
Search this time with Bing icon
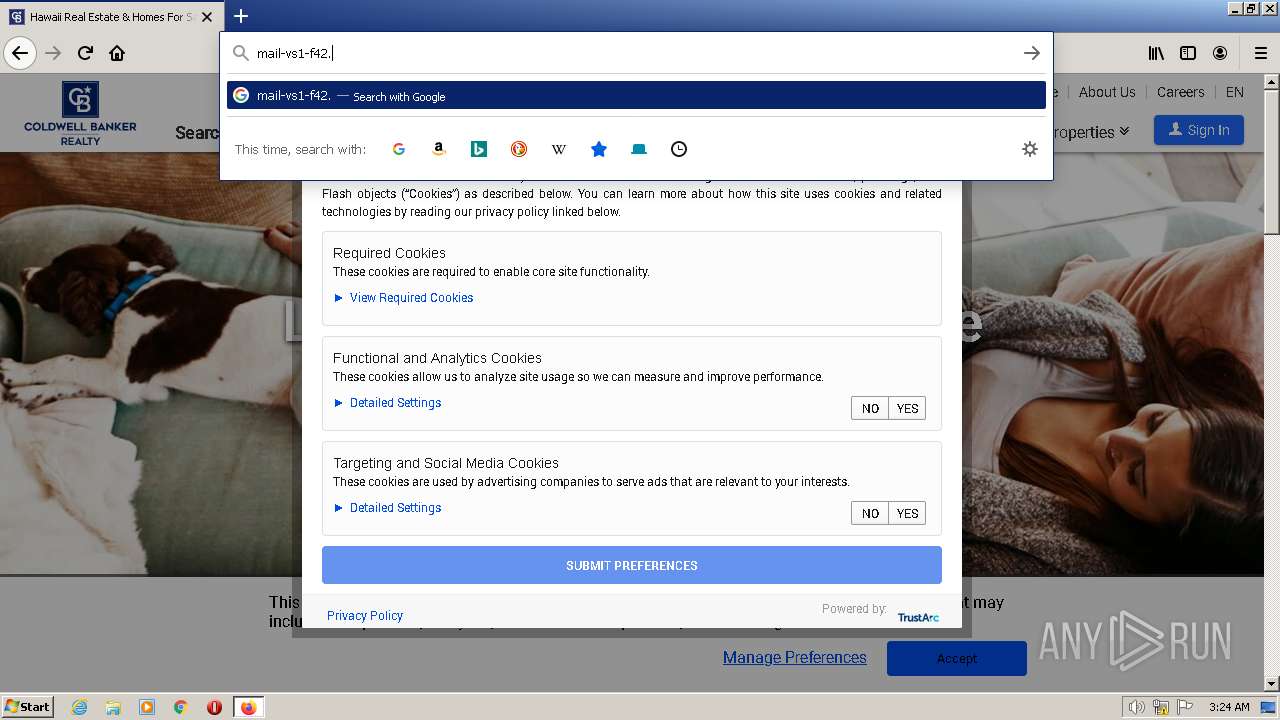pos(479,149)
